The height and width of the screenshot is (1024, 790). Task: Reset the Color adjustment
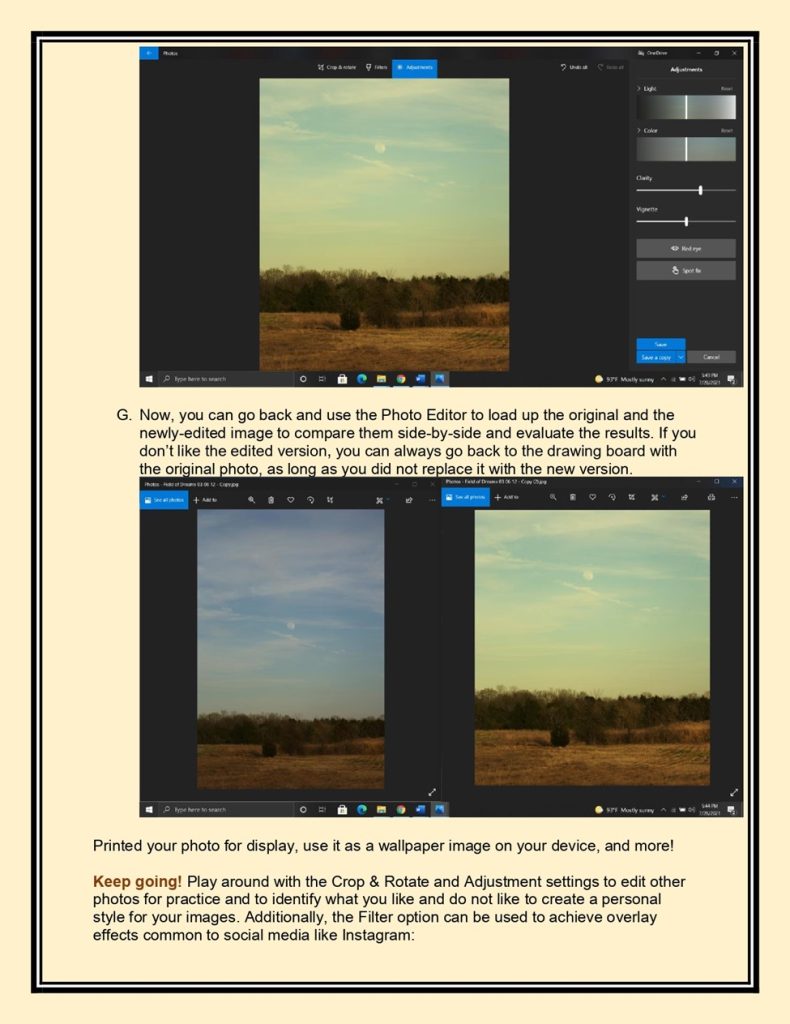click(x=727, y=131)
